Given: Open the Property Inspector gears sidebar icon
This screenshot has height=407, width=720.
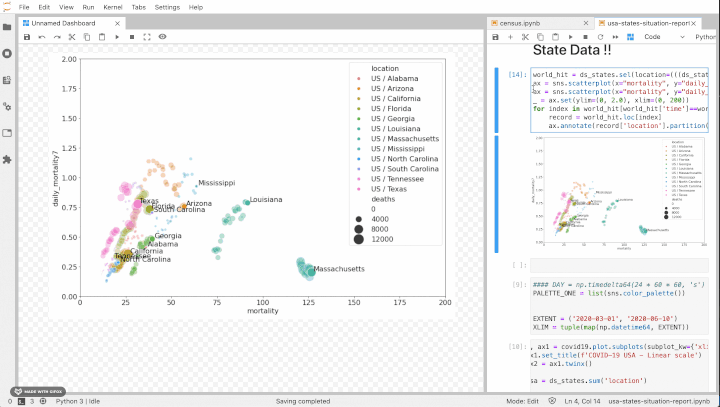Looking at the screenshot, I should [7, 107].
